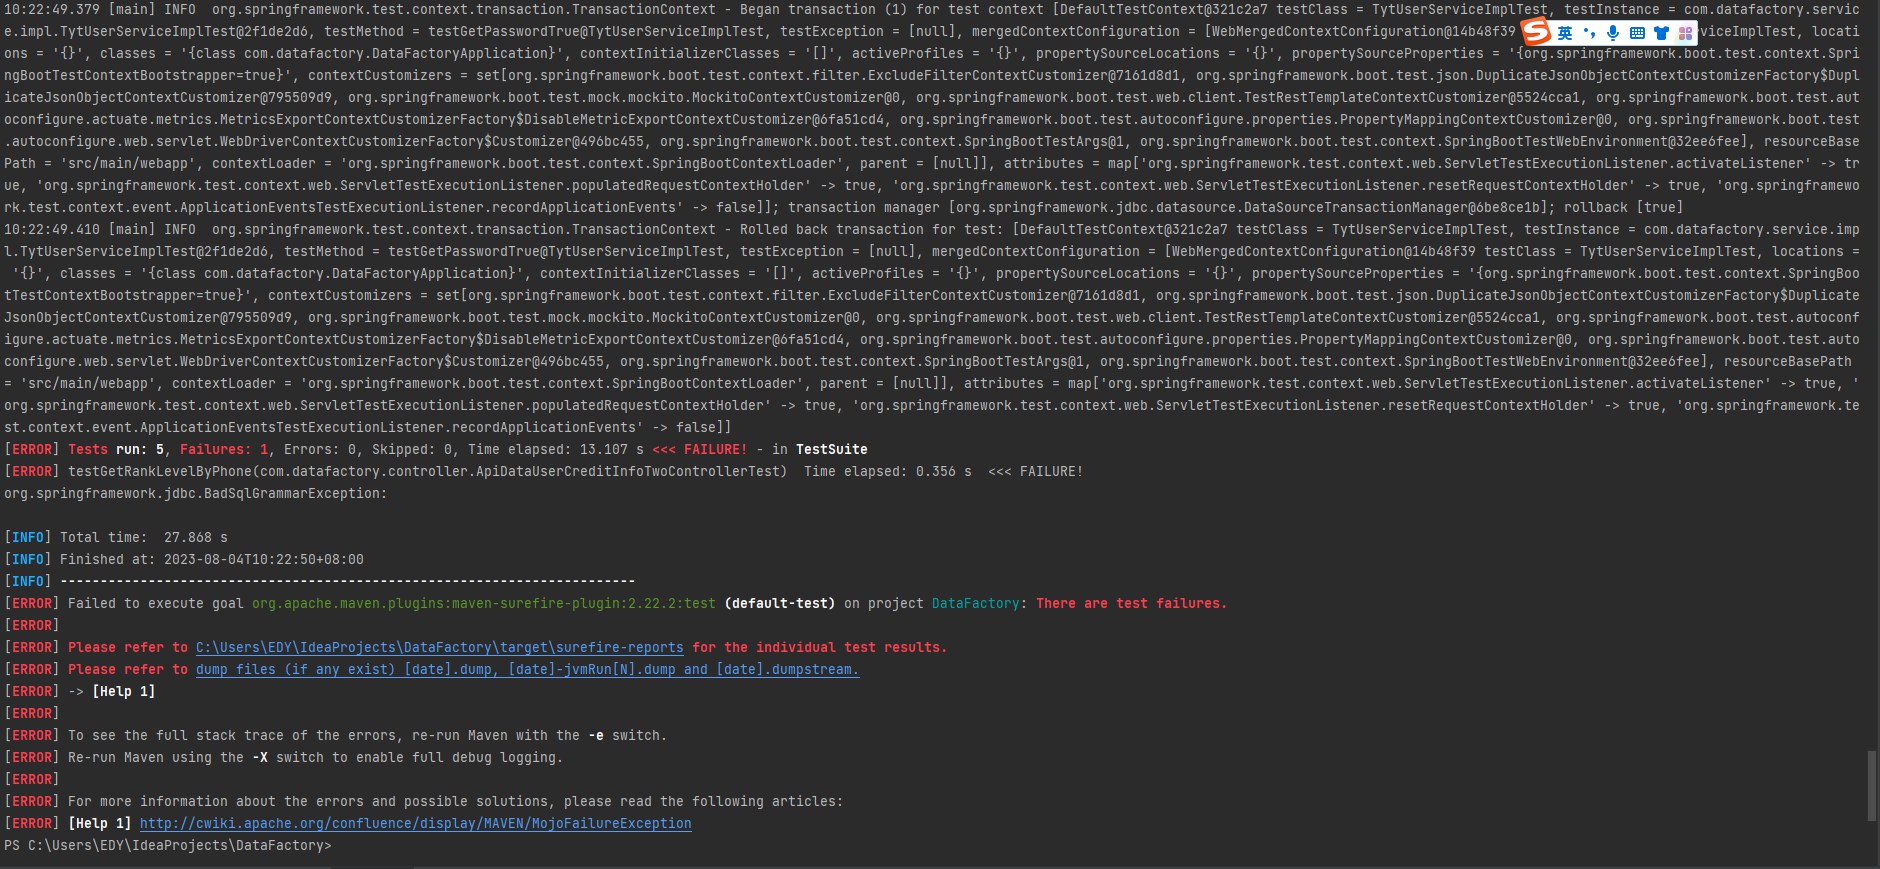1880x869 pixels.
Task: Click the 'Re-run Maven using the -X switch' line
Action: point(284,757)
